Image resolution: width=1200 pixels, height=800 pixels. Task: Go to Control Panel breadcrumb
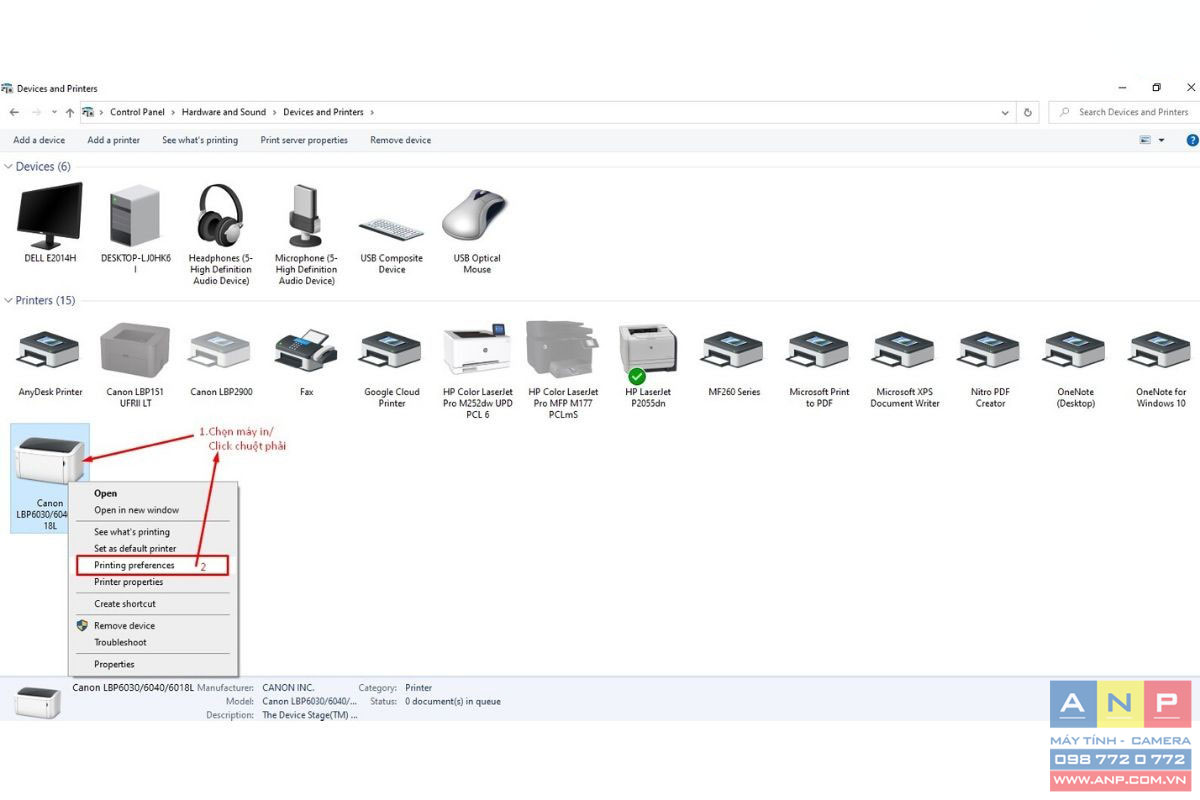tap(137, 112)
